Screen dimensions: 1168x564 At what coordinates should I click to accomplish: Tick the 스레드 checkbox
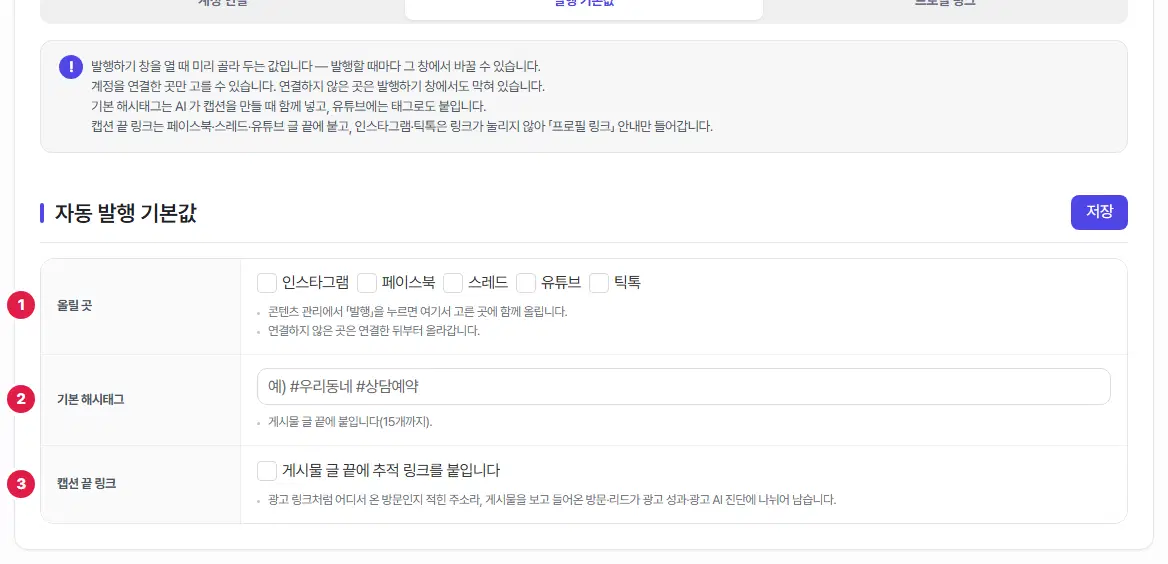pyautogui.click(x=453, y=283)
